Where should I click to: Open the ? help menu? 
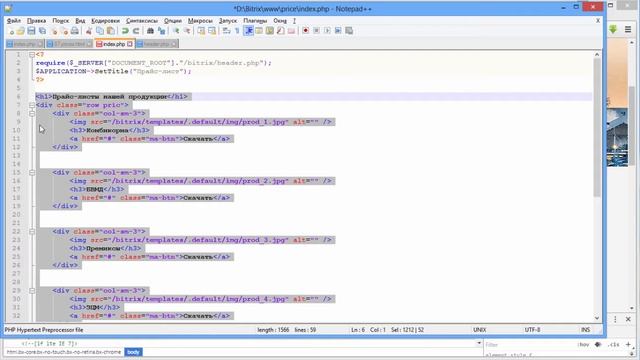click(x=294, y=20)
